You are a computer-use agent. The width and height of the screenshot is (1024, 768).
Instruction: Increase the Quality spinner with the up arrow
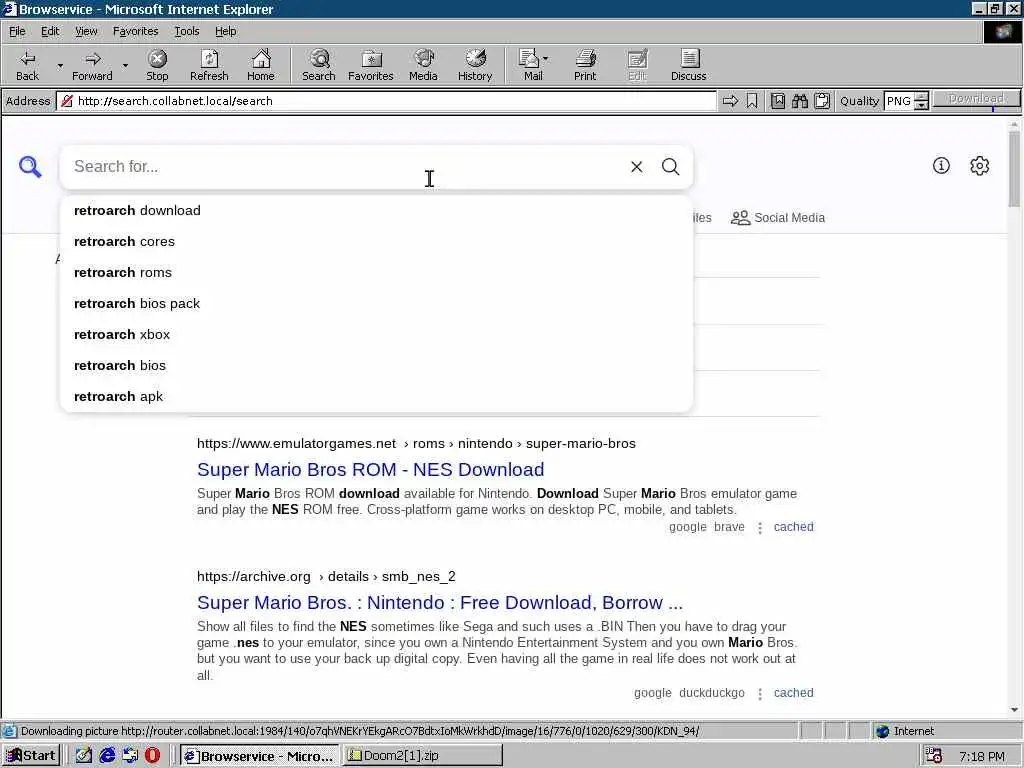921,97
